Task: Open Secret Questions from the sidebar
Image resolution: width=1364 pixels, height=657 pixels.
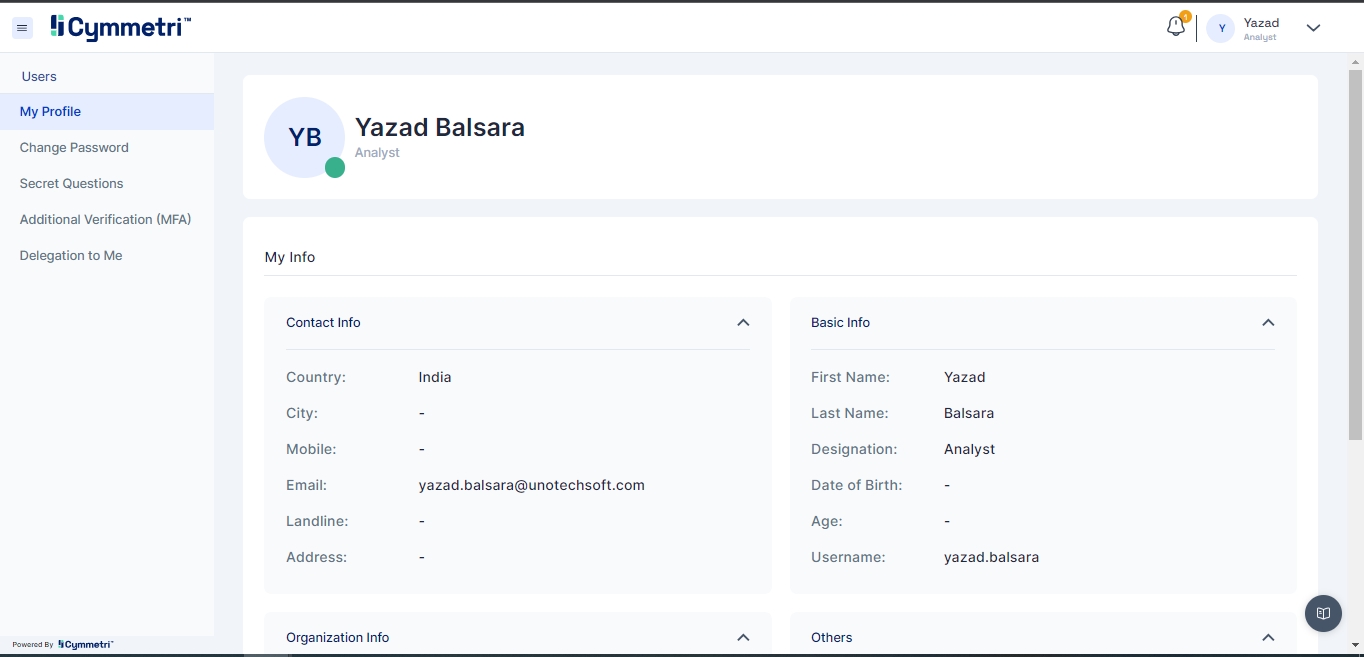Action: pyautogui.click(x=71, y=183)
